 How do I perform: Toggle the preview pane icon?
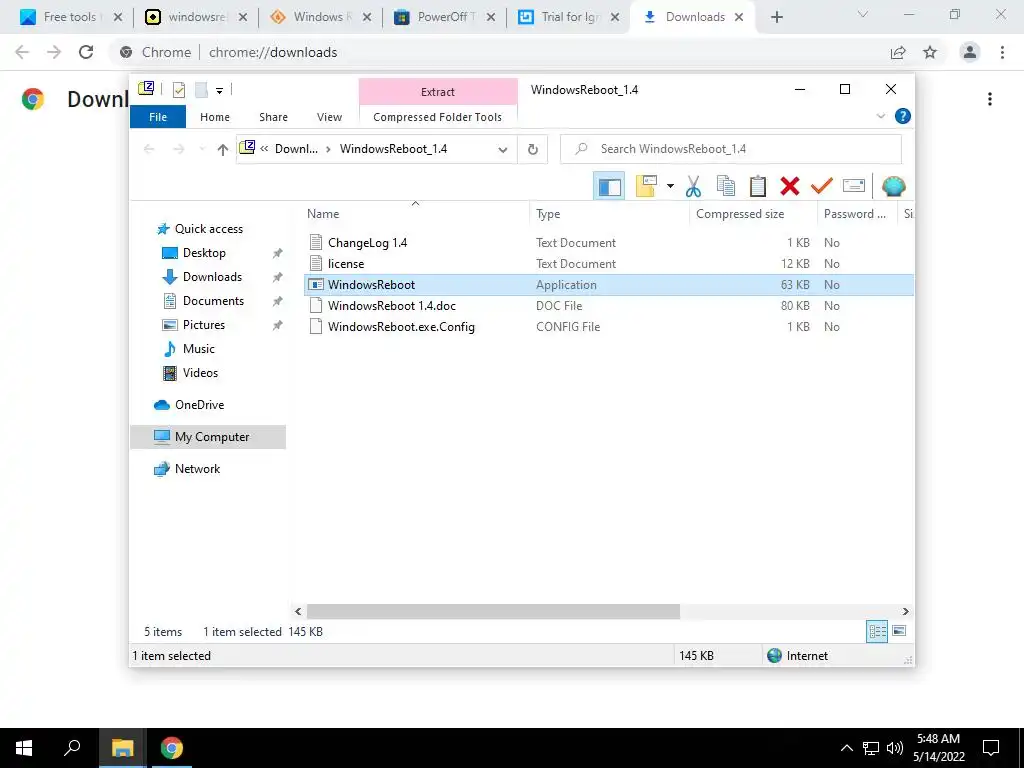pyautogui.click(x=609, y=187)
